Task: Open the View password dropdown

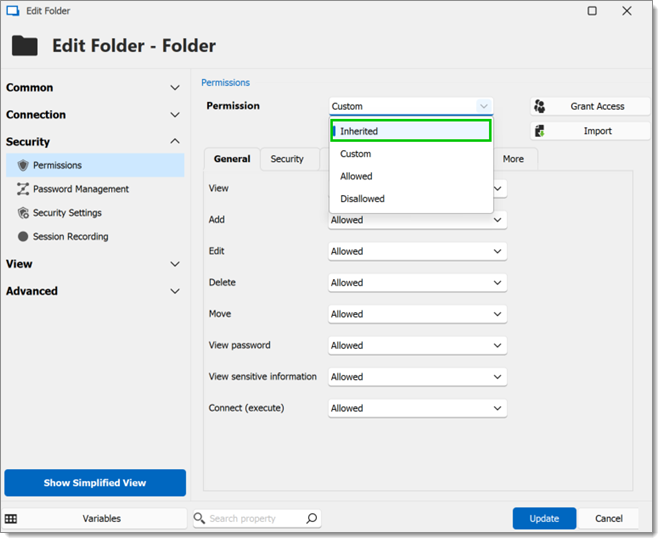Action: (x=417, y=345)
